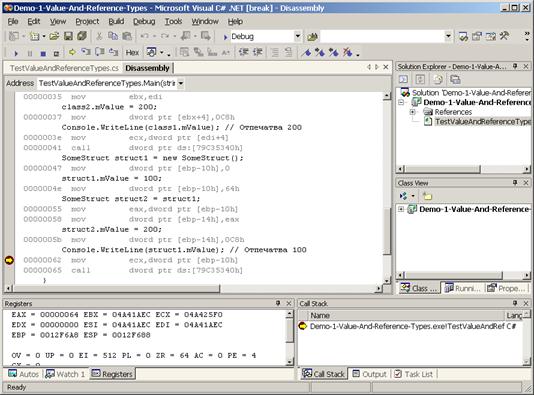534x395 pixels.
Task: Switch to the Task List tab
Action: point(413,374)
